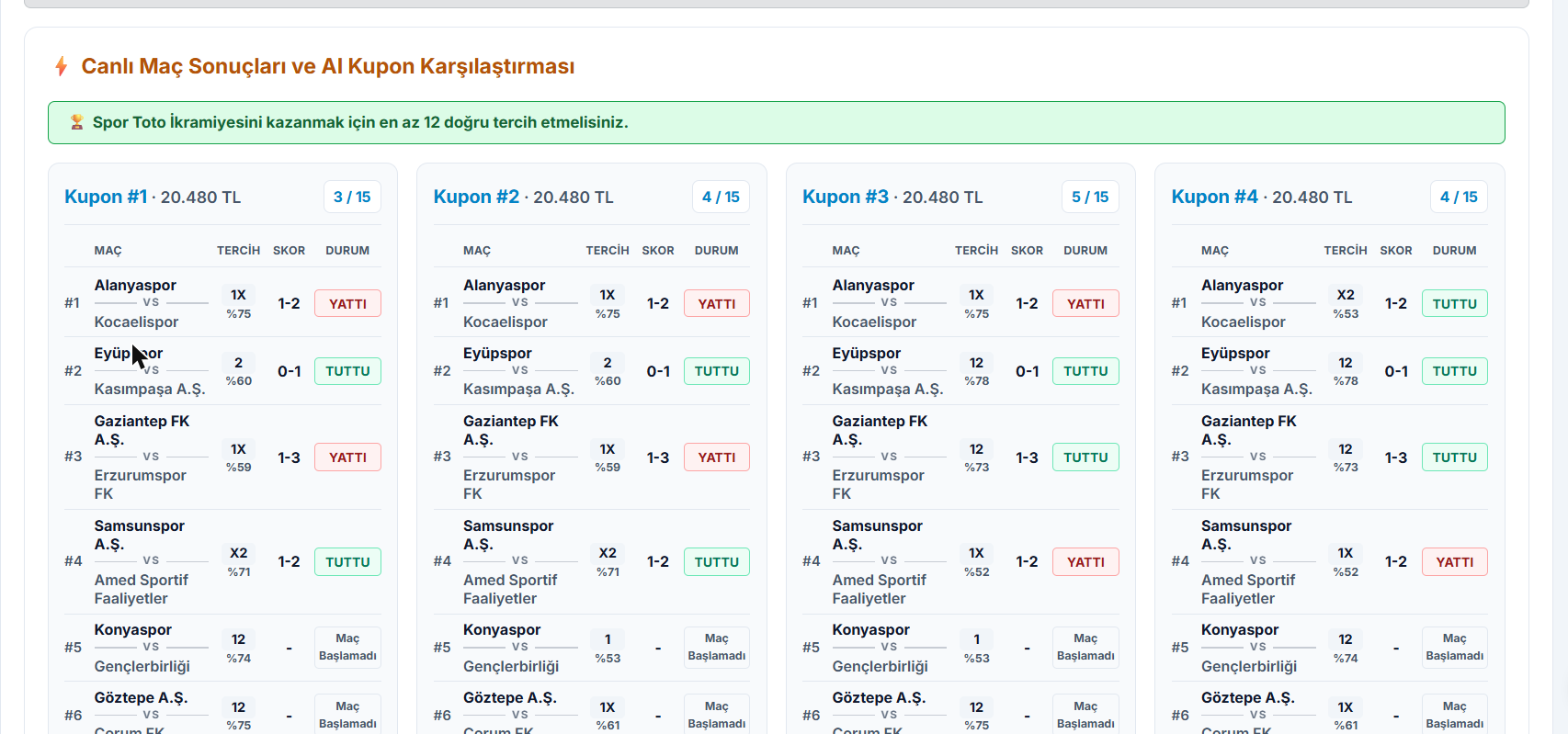The image size is (1568, 734).
Task: Click Alanyaspor team name in Kupon #1
Action: pos(136,285)
